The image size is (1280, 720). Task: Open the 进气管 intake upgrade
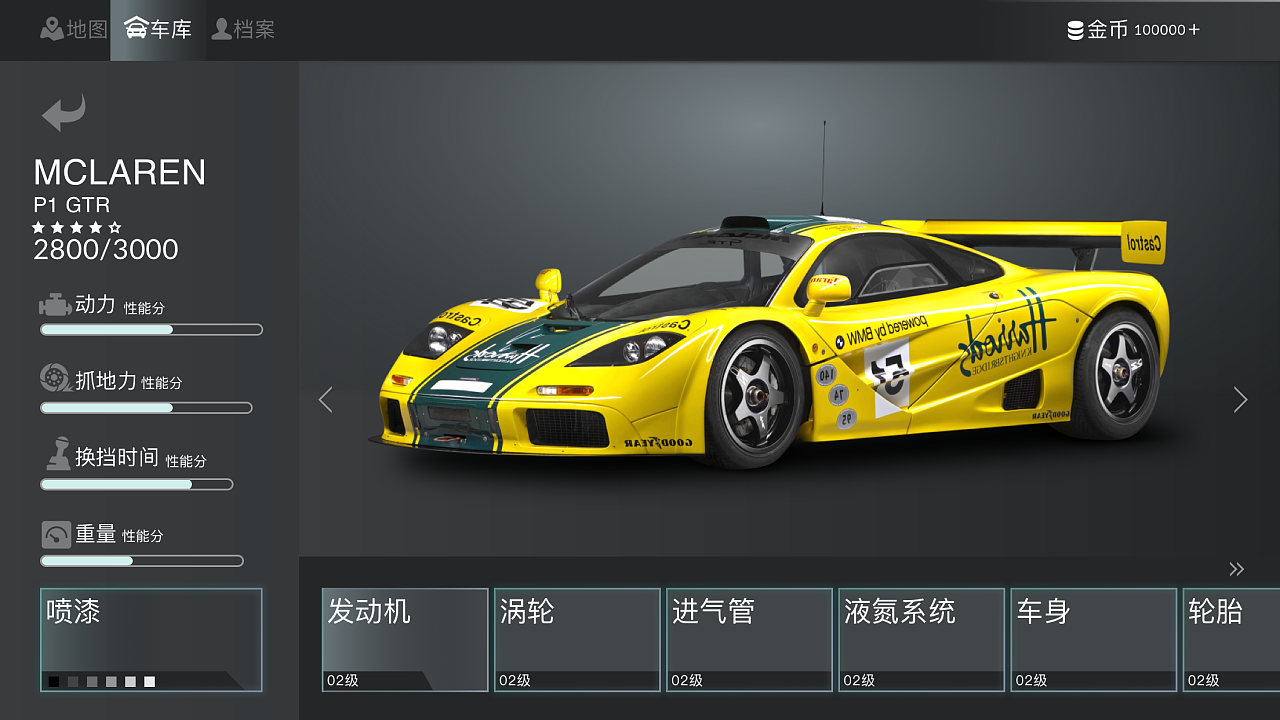pos(749,640)
